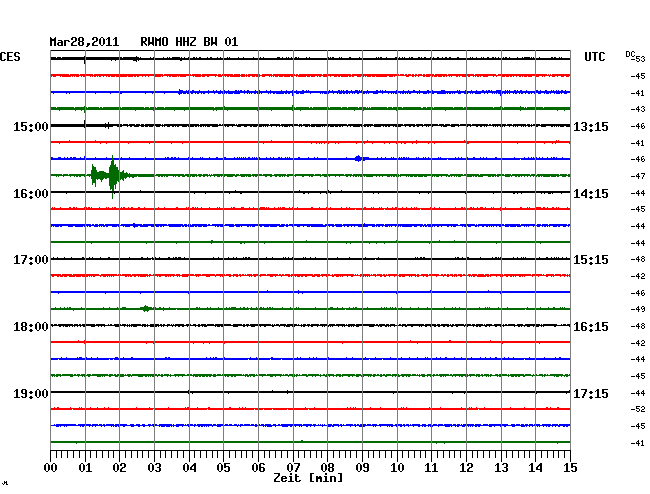Click the blue onset near minute 04 on third trace
This screenshot has width=650, height=494.
click(181, 92)
